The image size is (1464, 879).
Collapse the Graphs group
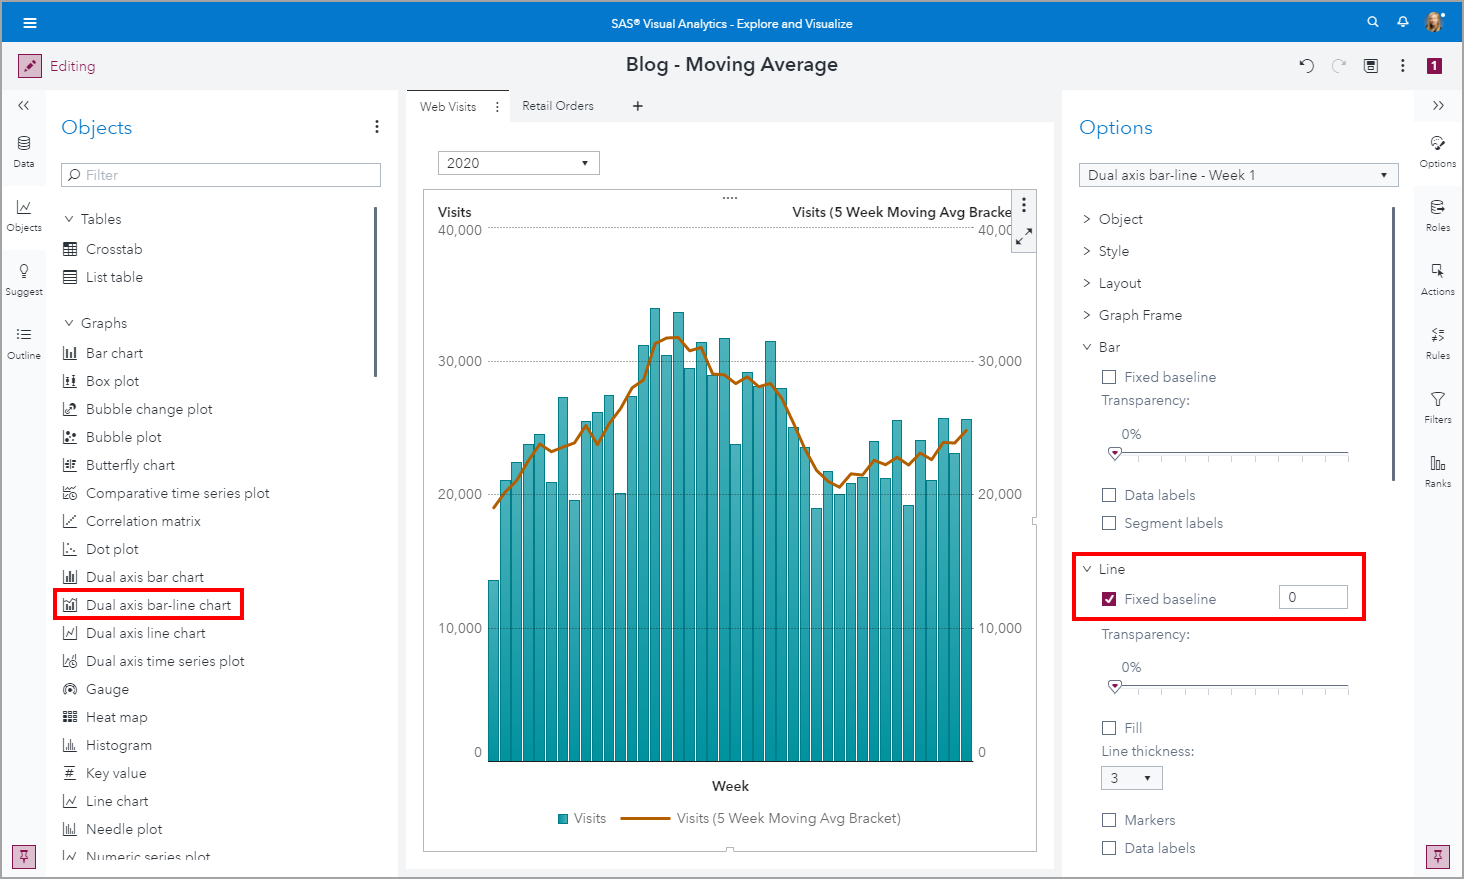69,323
